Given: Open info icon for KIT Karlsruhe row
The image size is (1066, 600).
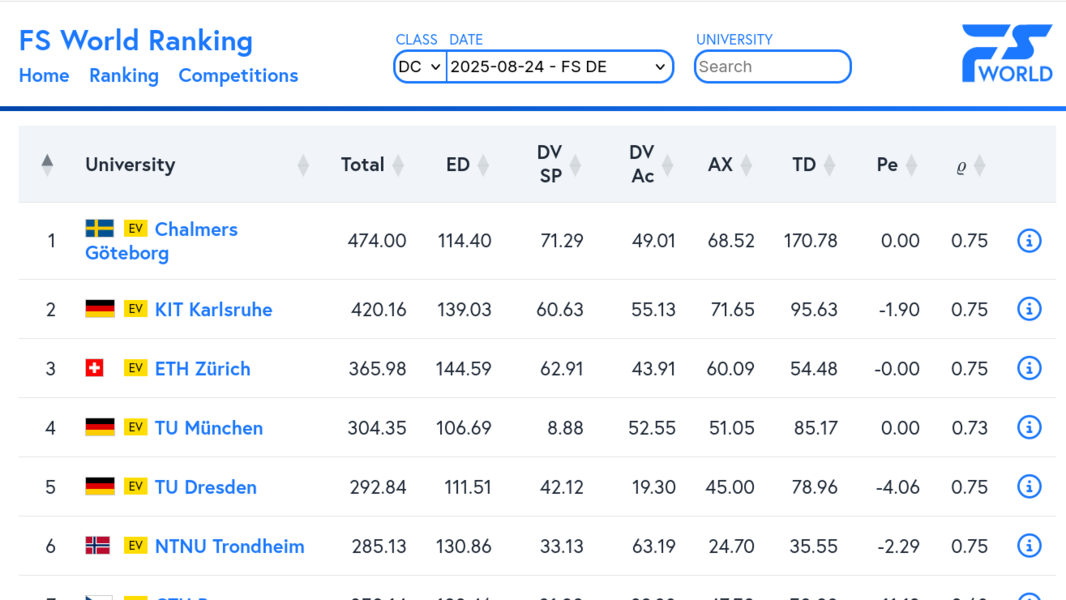Looking at the screenshot, I should [1029, 309].
